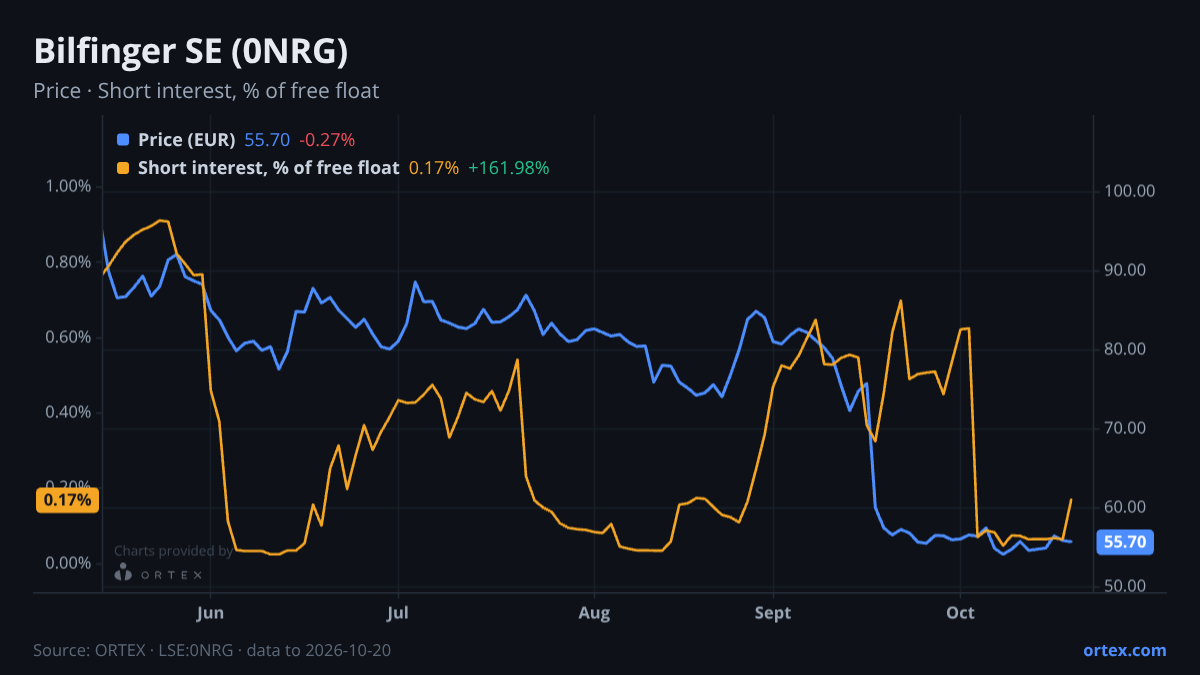
Task: Click the 0.60% left axis label
Action: pyautogui.click(x=69, y=337)
